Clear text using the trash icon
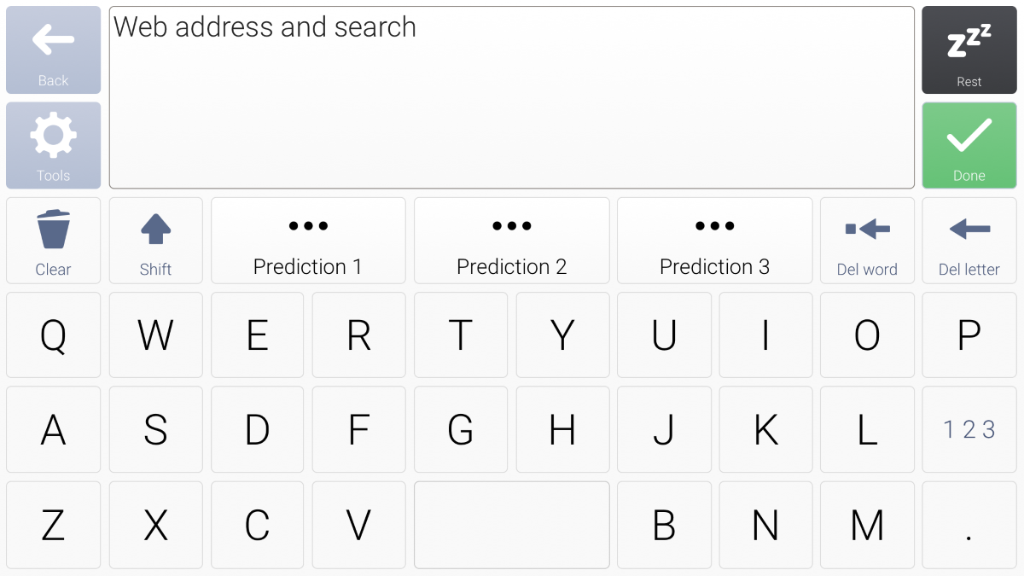 click(53, 240)
